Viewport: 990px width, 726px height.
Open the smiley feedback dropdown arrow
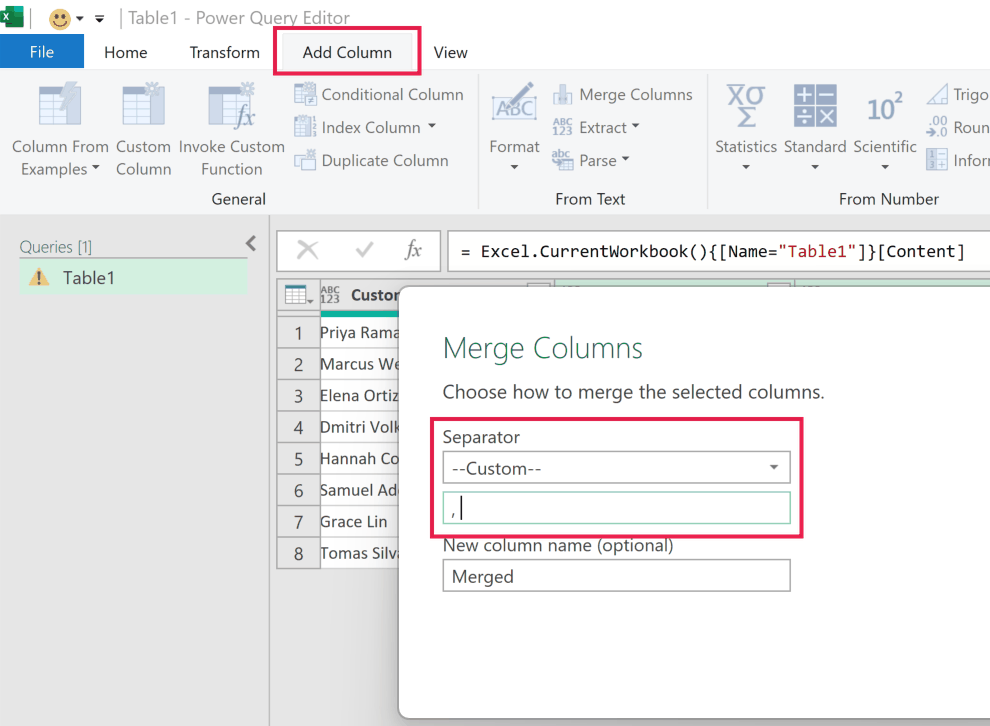coord(80,18)
